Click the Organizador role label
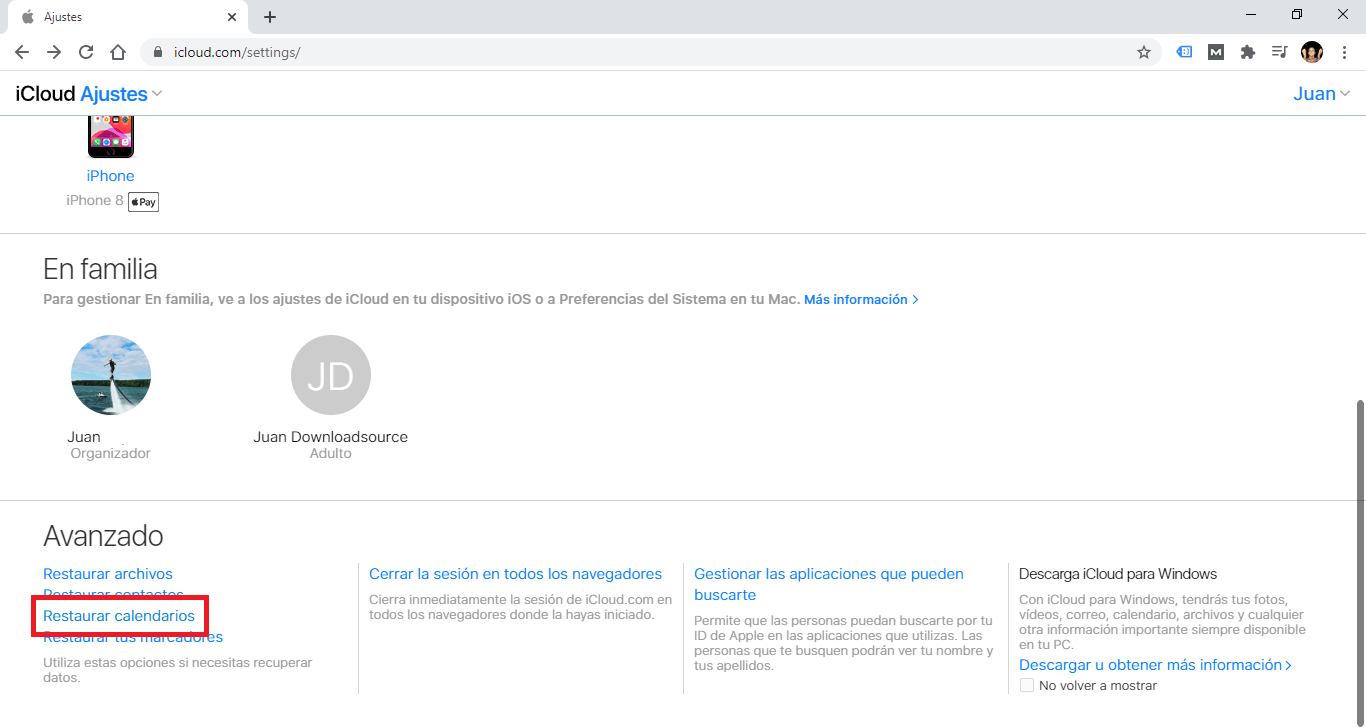The width and height of the screenshot is (1366, 728). tap(110, 453)
